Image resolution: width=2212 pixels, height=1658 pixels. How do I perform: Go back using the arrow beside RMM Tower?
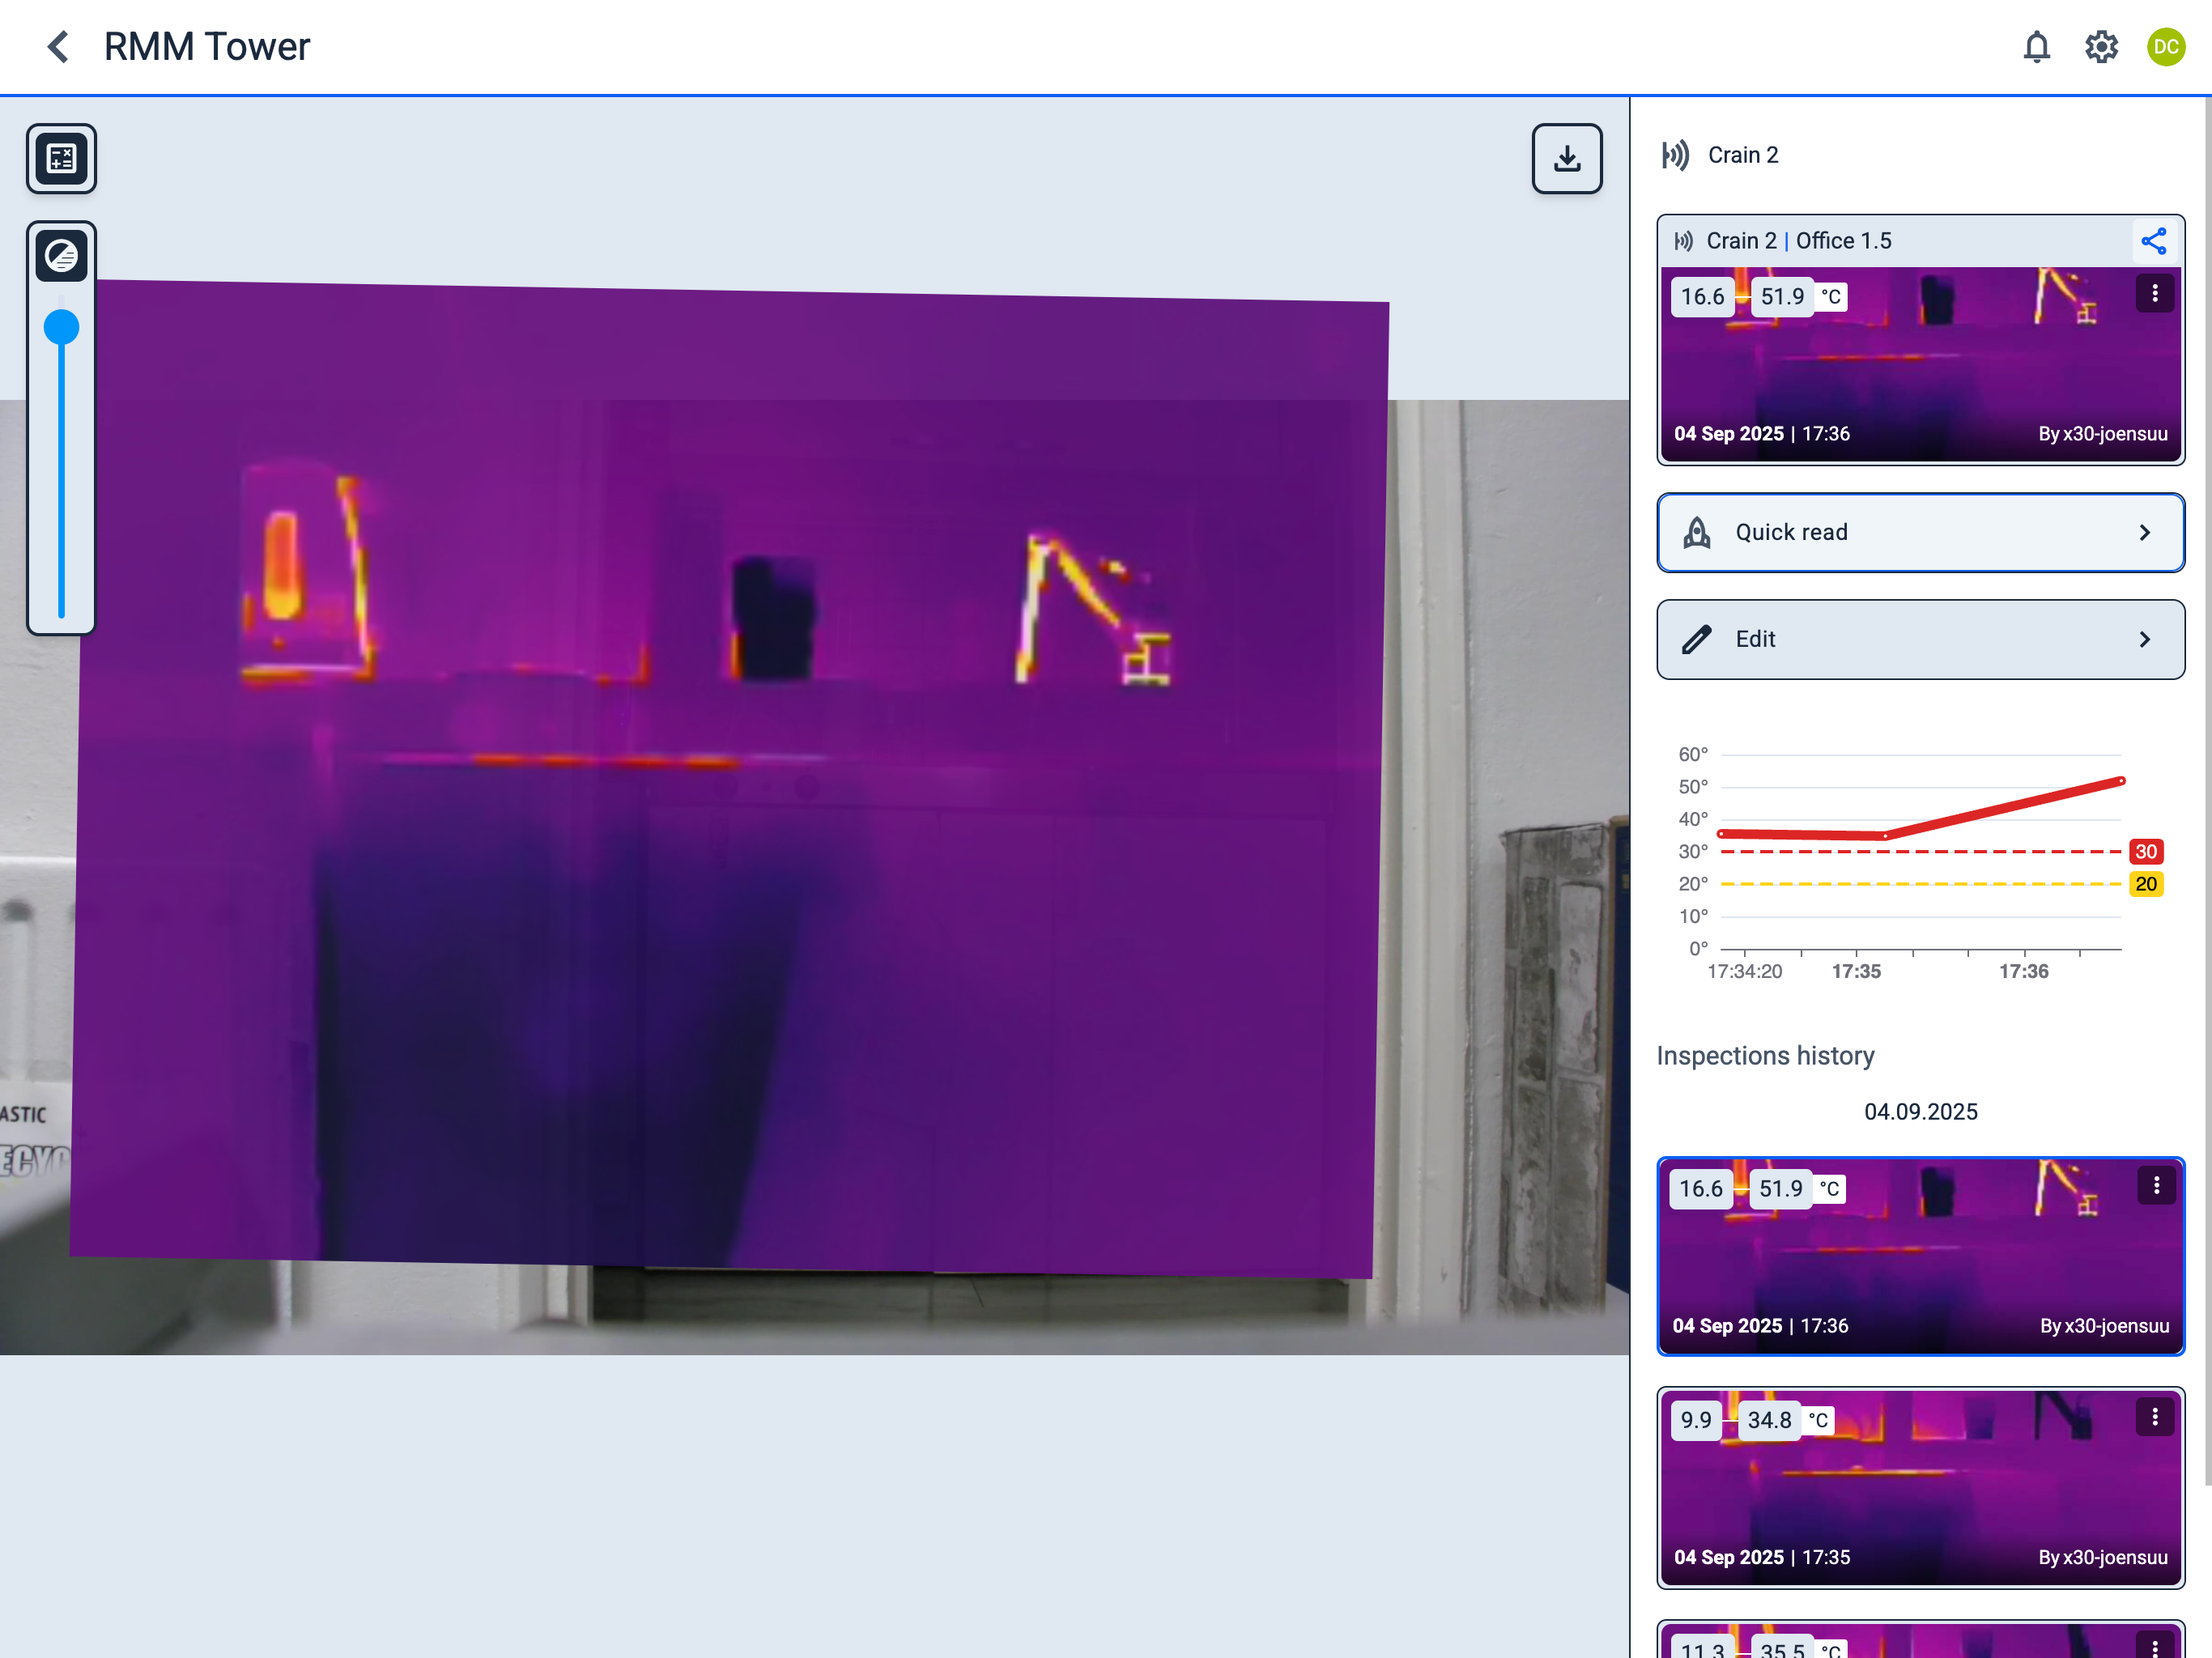pos(58,46)
